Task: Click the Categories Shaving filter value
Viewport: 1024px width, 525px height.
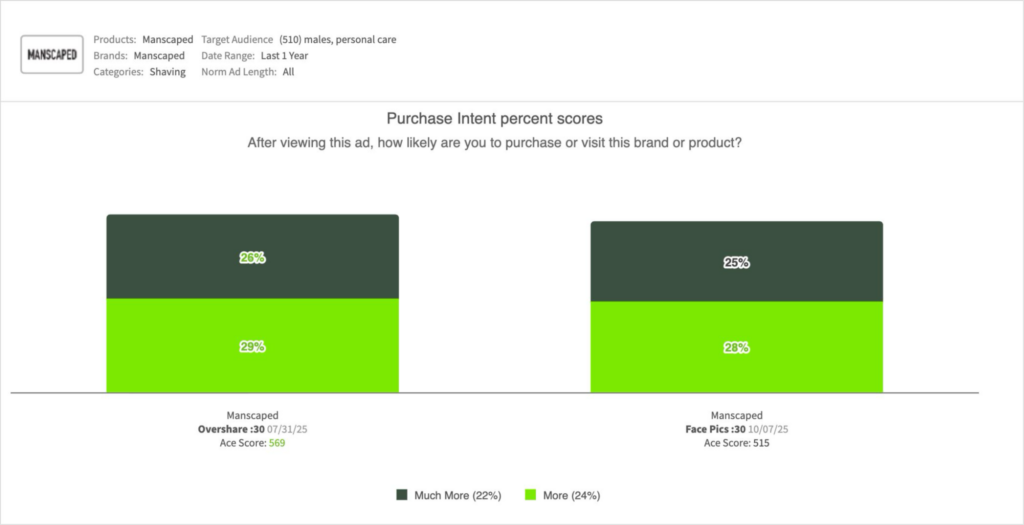Action: coord(167,72)
